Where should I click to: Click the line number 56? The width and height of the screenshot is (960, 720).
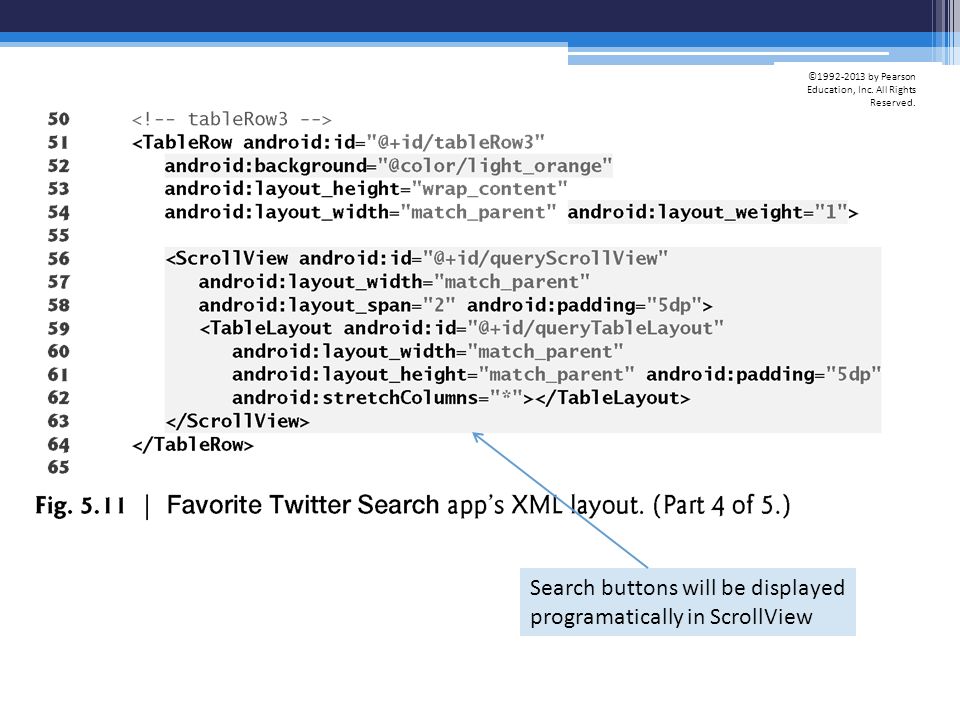point(59,258)
